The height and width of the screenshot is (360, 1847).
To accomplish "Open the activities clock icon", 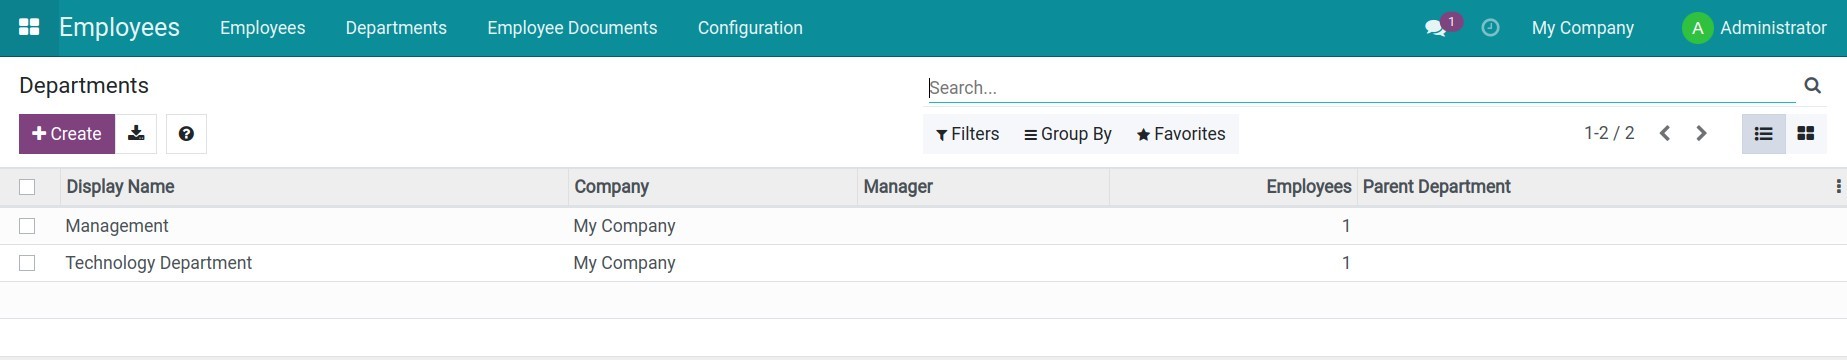I will (x=1490, y=28).
